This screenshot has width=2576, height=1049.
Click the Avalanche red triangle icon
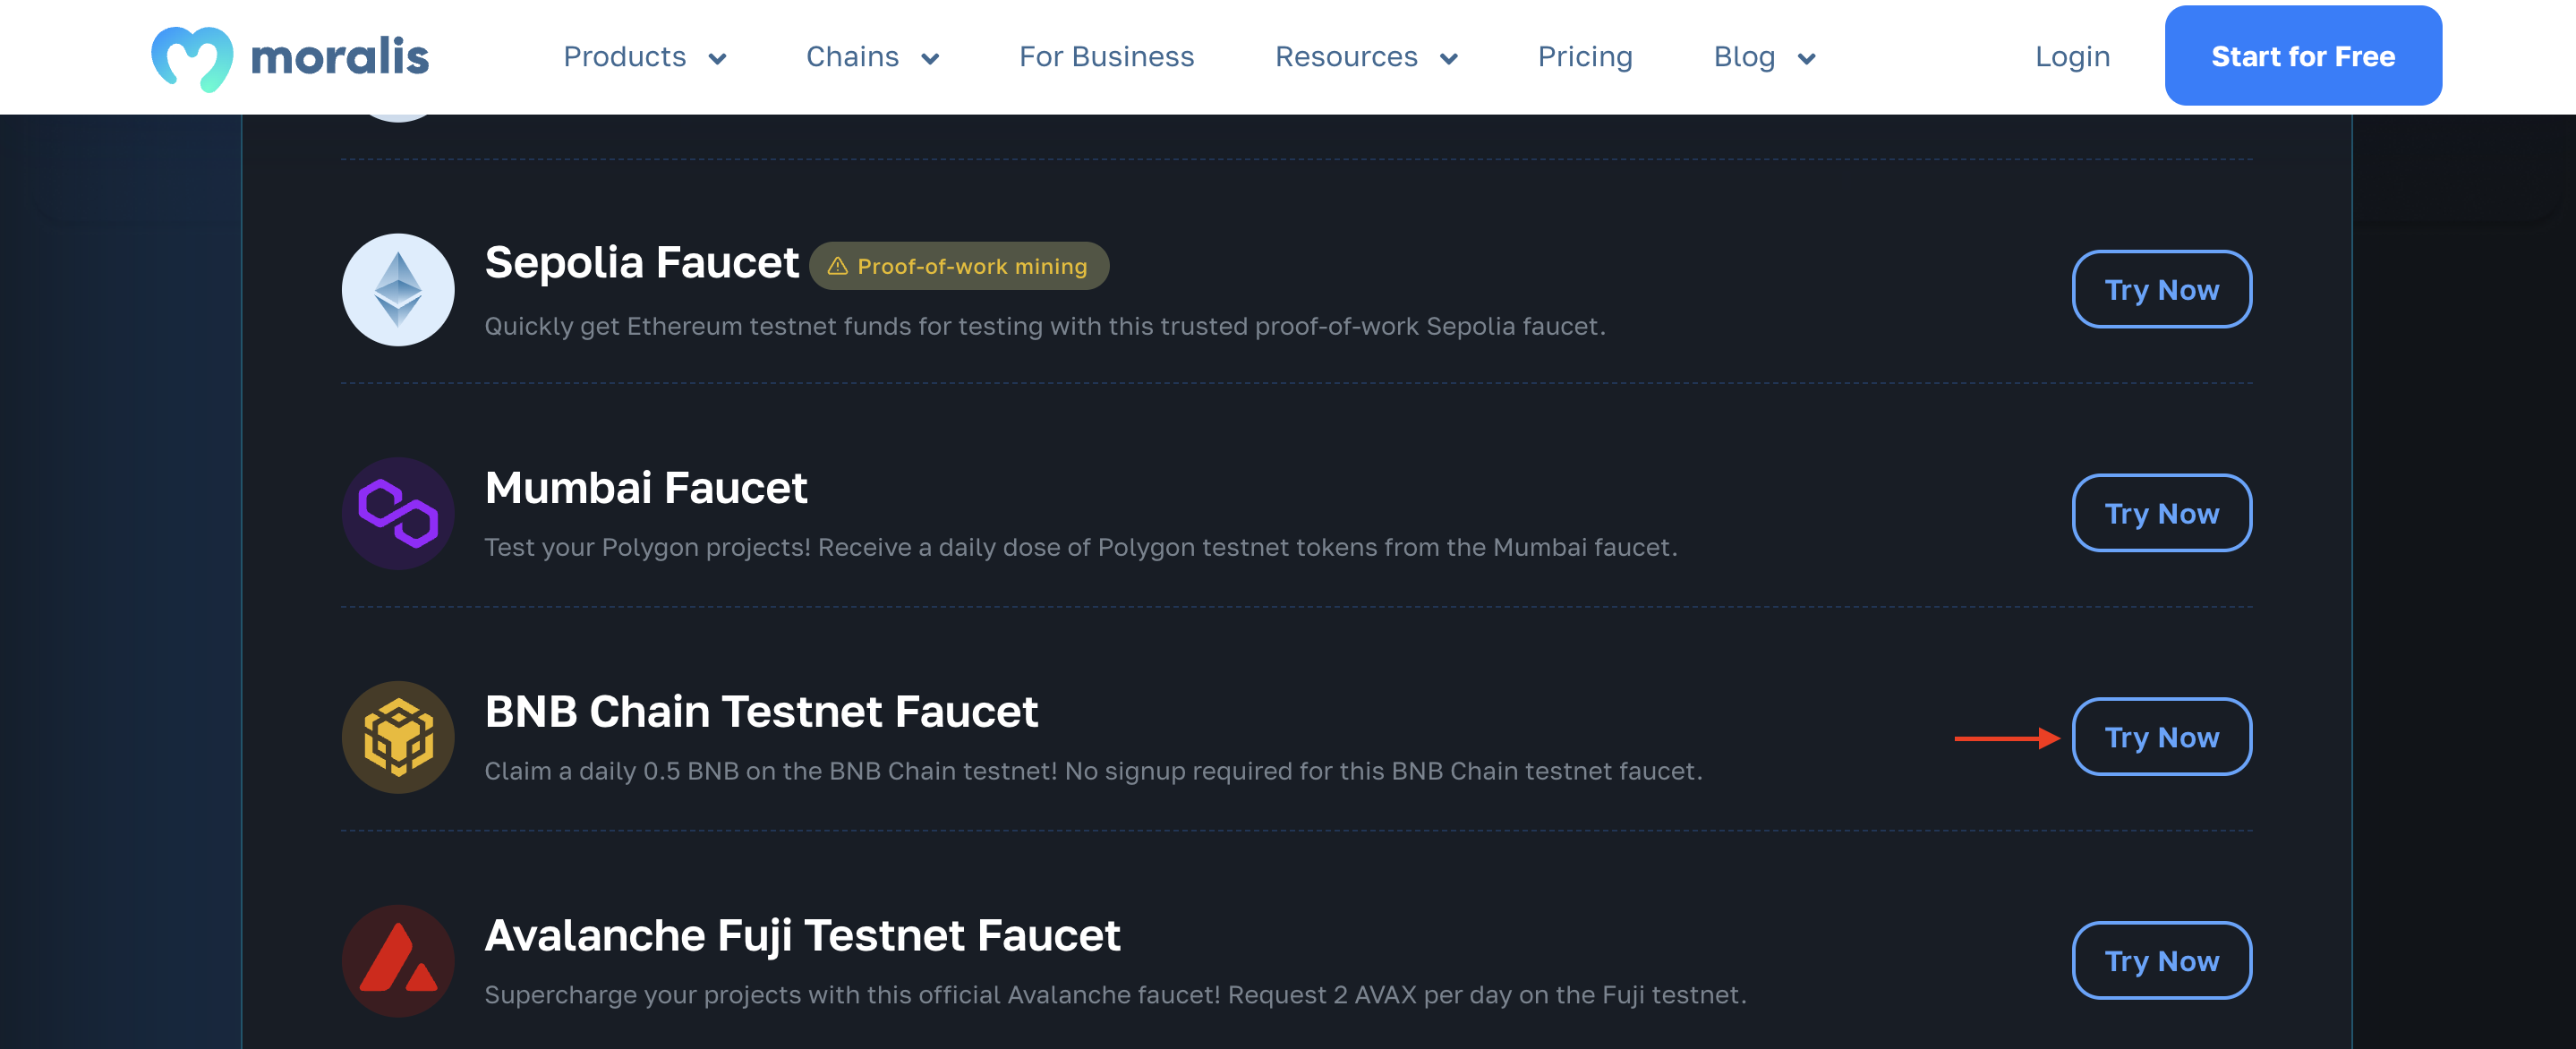click(398, 961)
